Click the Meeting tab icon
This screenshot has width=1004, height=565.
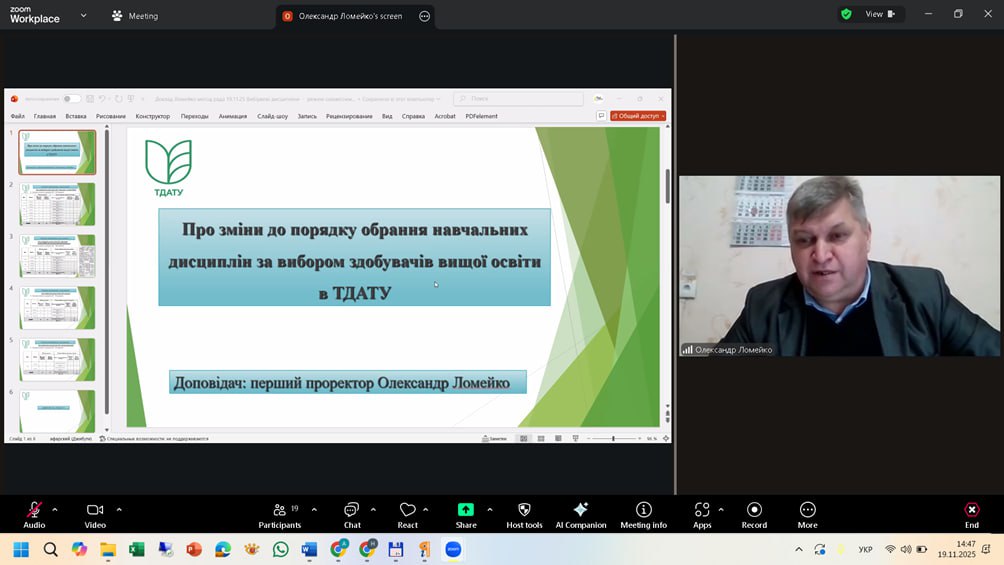[x=117, y=16]
